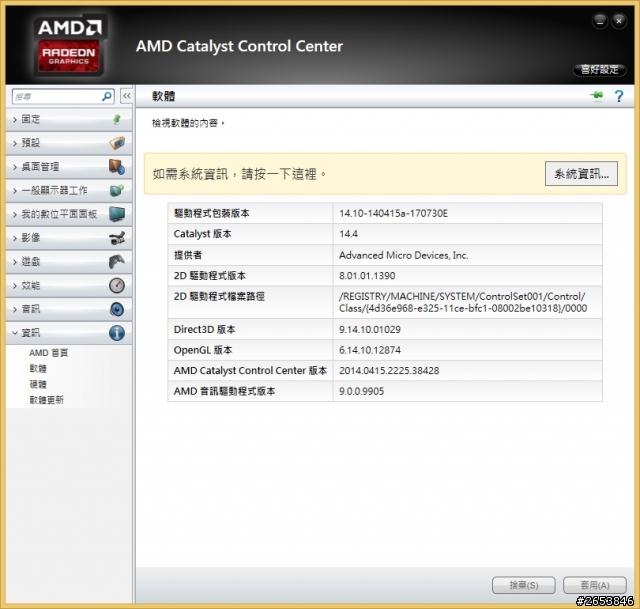Click the 遊戲 gamepad icon
Viewport: 640px width, 609px height.
tap(117, 261)
